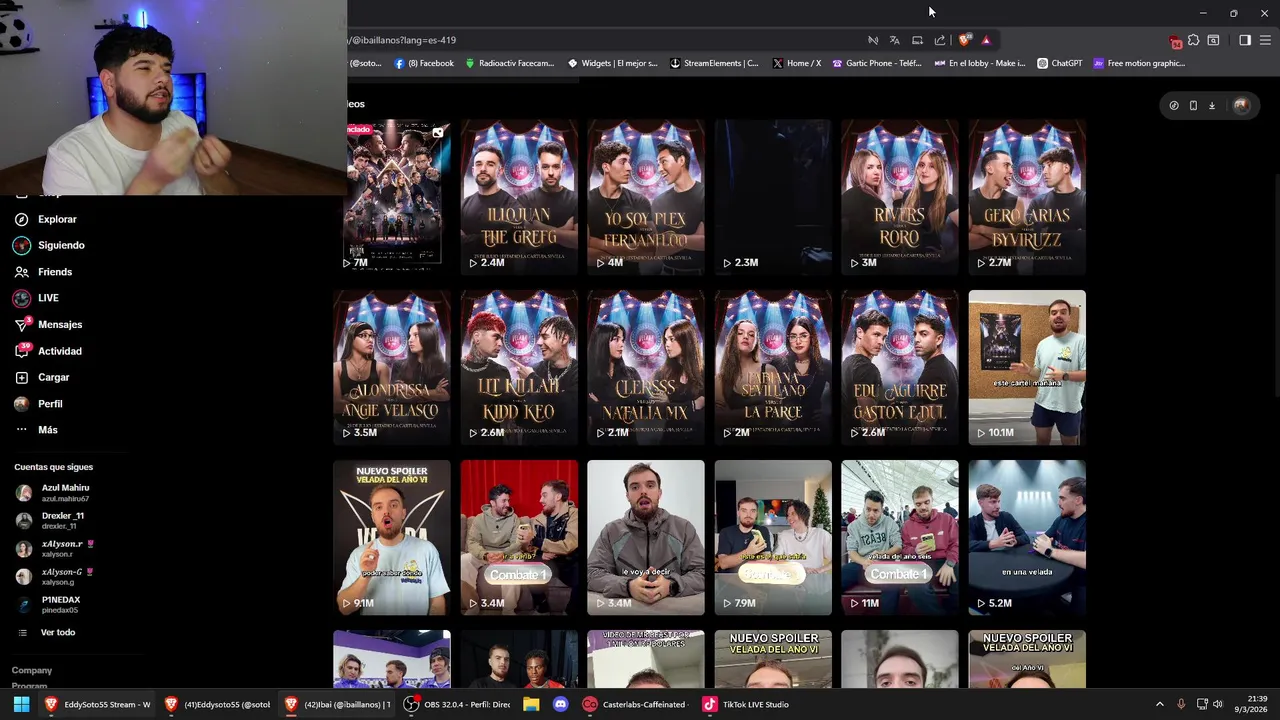This screenshot has height=720, width=1280.
Task: Play the Gero Arias vs ByViruzz video
Action: (1027, 197)
